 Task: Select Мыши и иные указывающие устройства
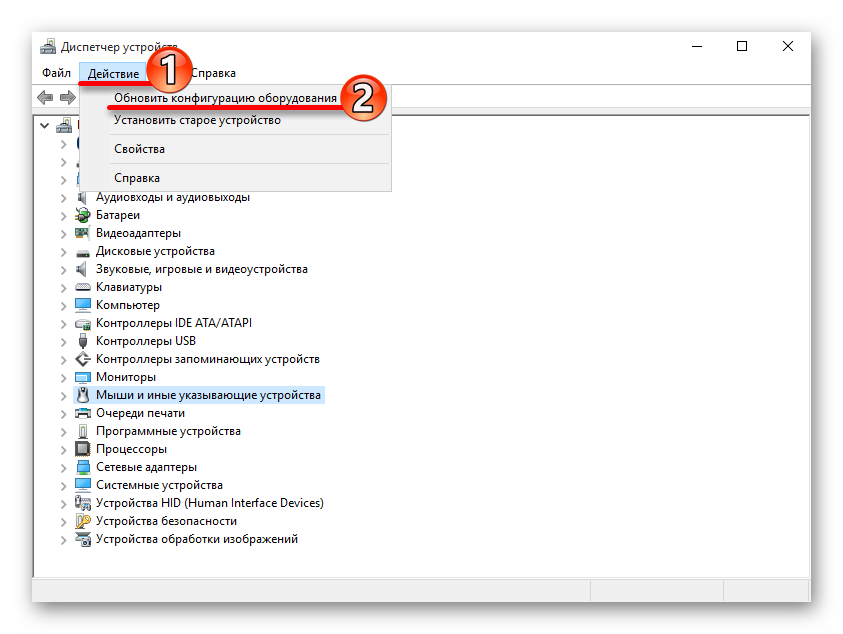pos(208,395)
